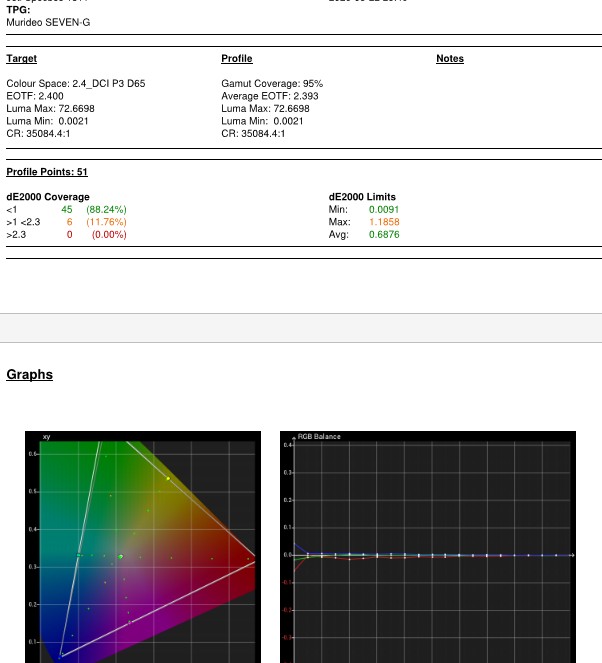Click the Target section heading
The image size is (602, 663).
click(x=21, y=59)
